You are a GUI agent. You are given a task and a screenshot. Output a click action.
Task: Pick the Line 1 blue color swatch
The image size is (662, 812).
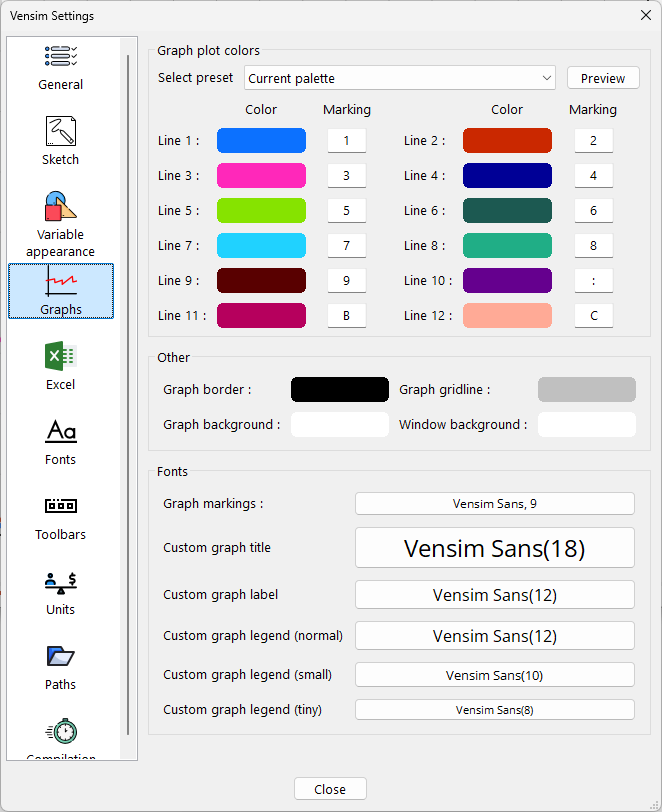pyautogui.click(x=261, y=141)
